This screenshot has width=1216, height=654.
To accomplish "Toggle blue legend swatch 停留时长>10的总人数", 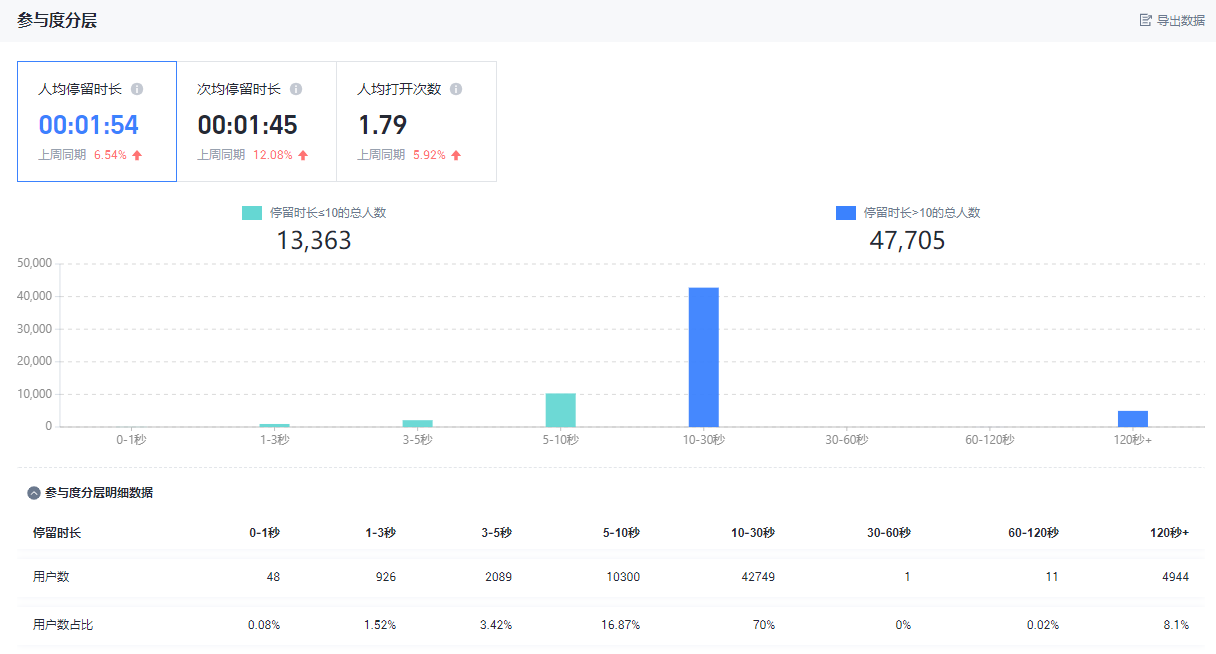I will 845,213.
